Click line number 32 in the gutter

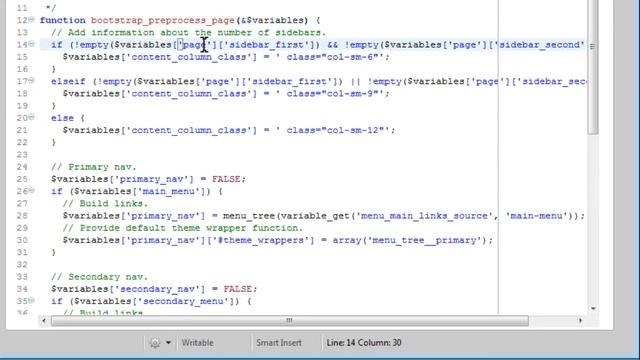coord(22,265)
